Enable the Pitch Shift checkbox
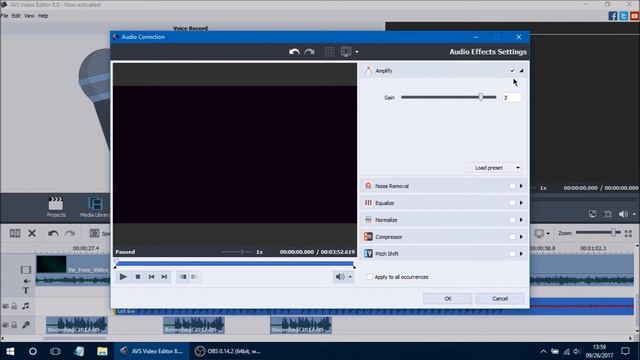The width and height of the screenshot is (640, 360). [512, 253]
